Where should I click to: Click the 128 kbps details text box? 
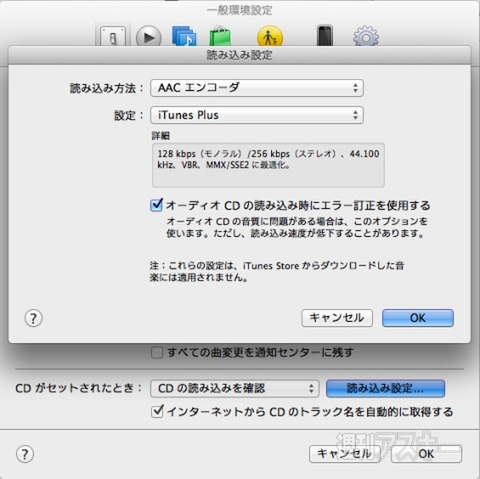268,165
